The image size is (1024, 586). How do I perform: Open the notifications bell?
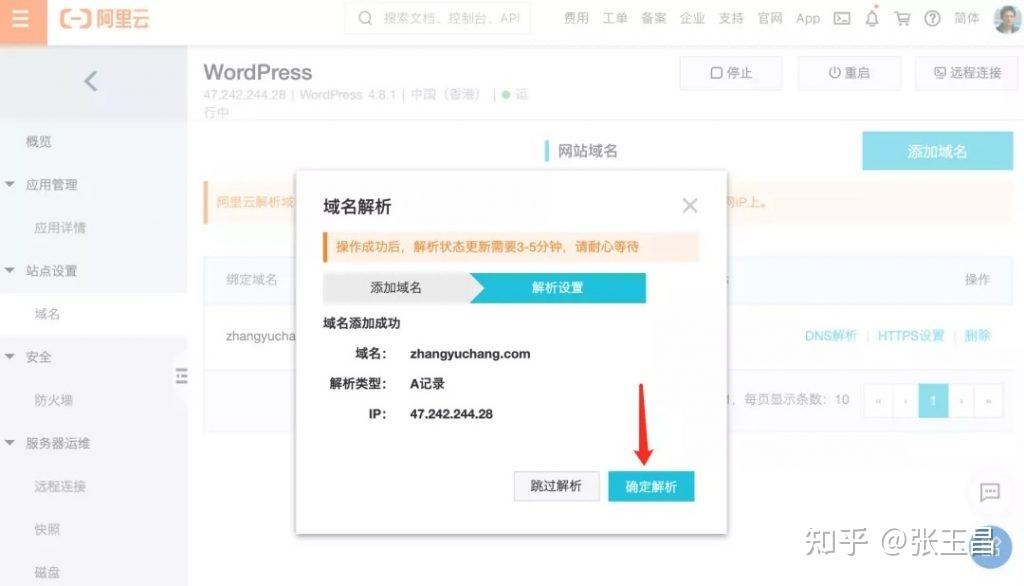[872, 18]
